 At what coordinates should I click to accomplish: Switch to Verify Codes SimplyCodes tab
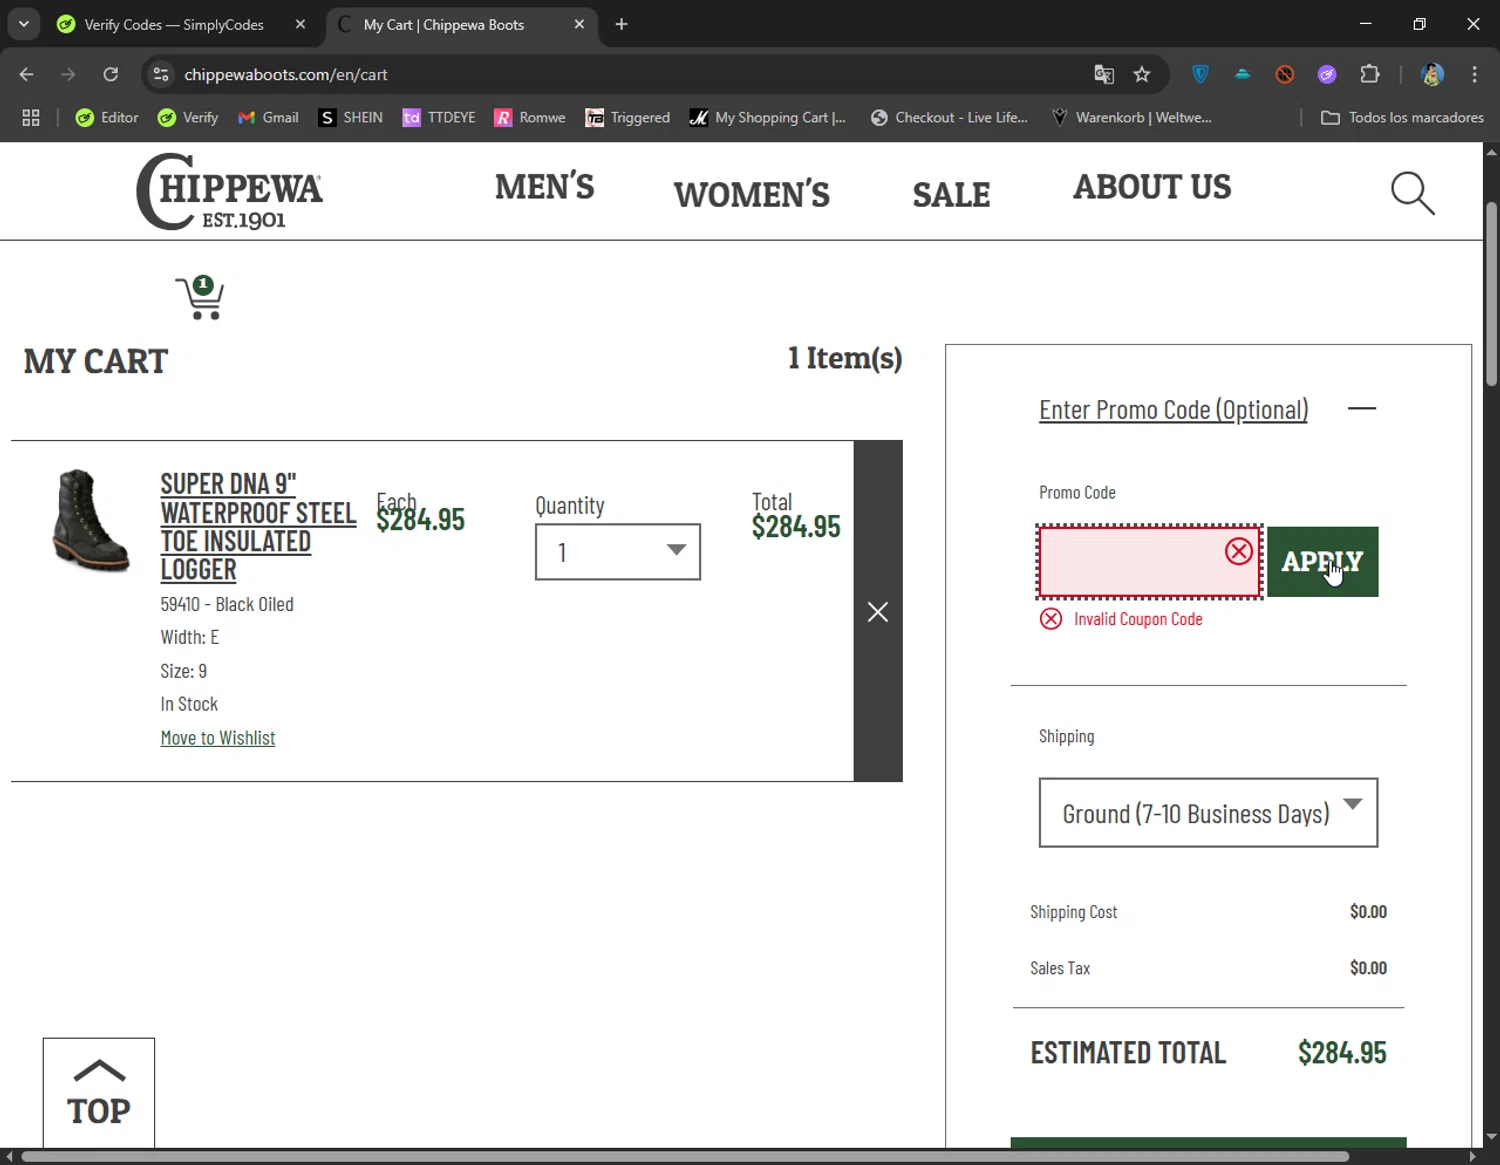pos(175,24)
